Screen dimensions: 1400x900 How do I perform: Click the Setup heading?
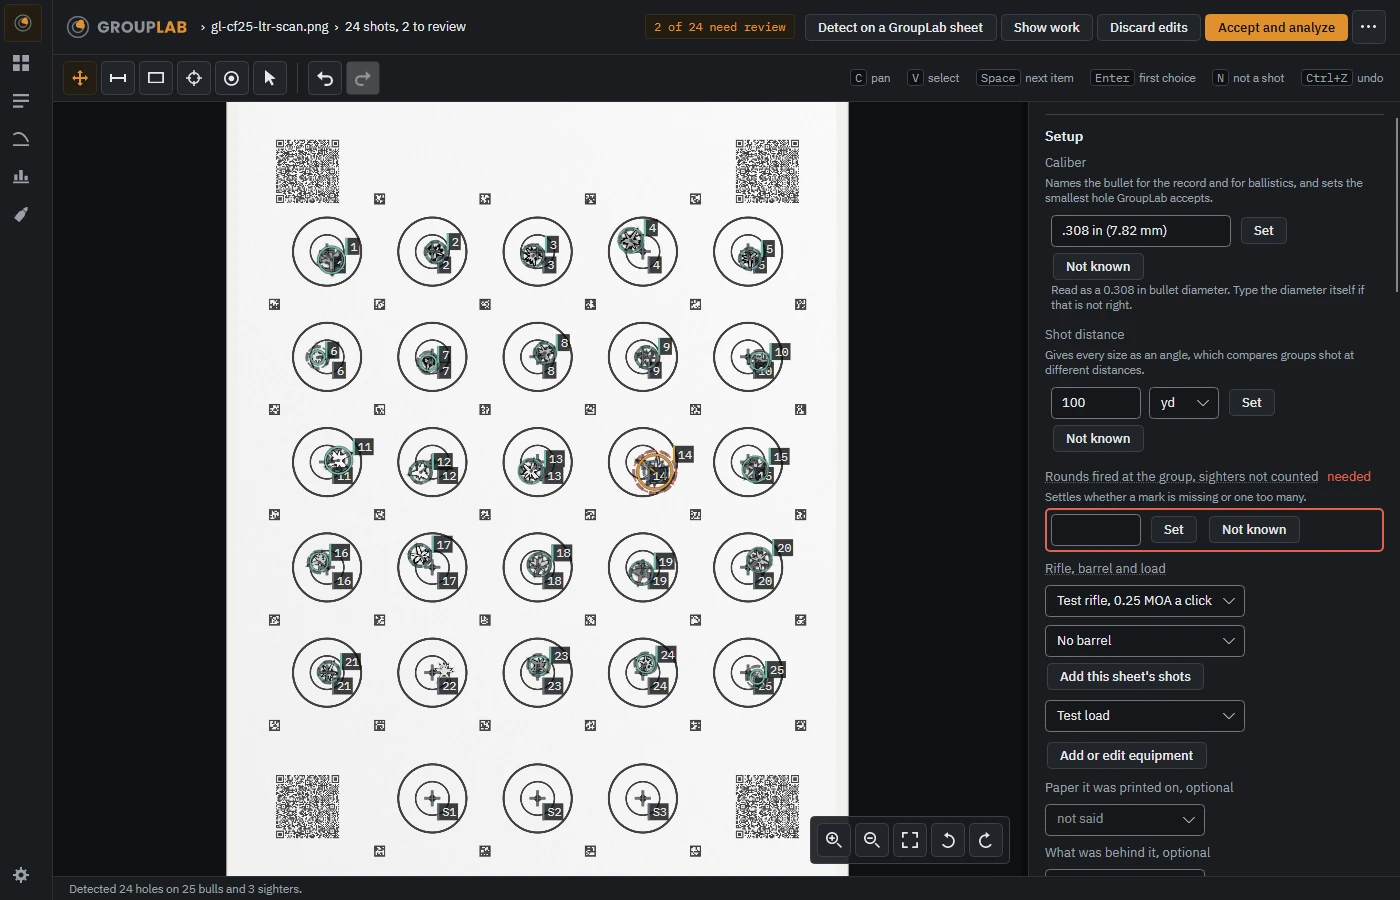point(1064,137)
